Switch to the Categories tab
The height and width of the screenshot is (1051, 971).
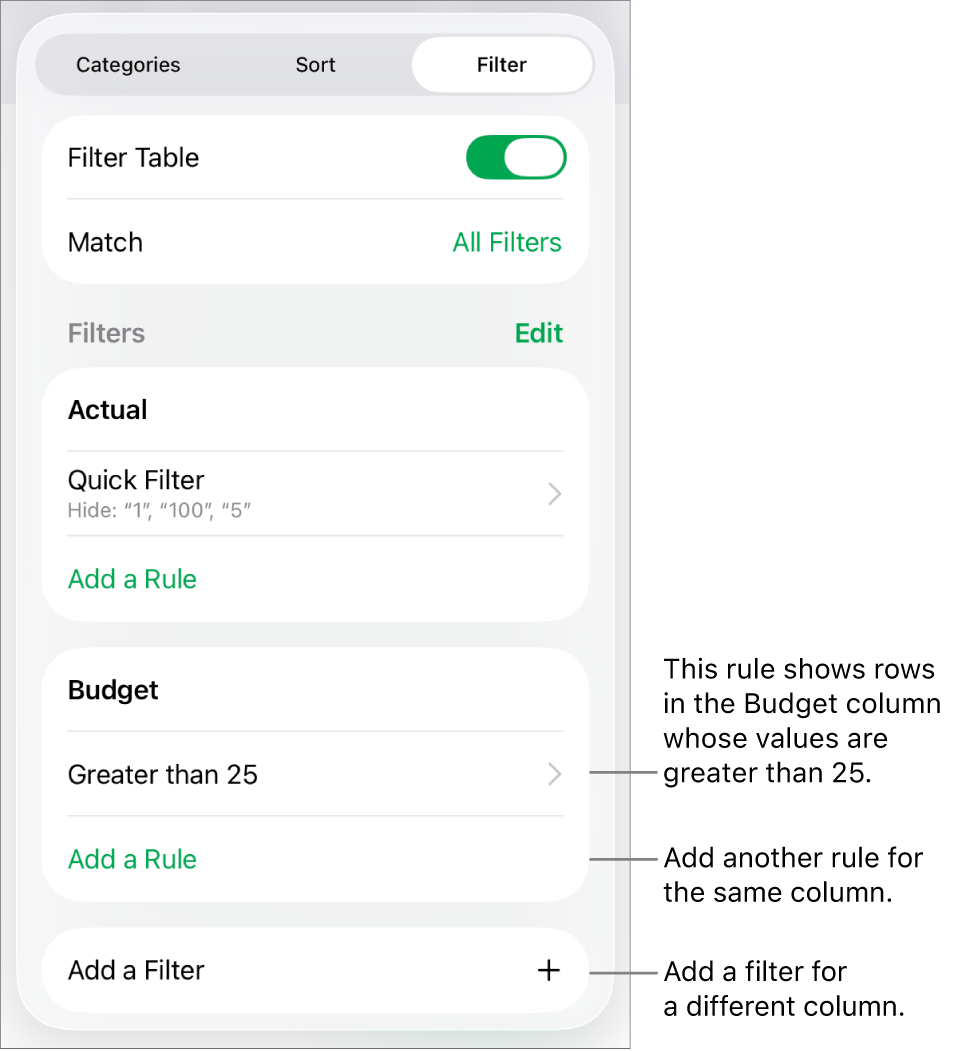127,64
